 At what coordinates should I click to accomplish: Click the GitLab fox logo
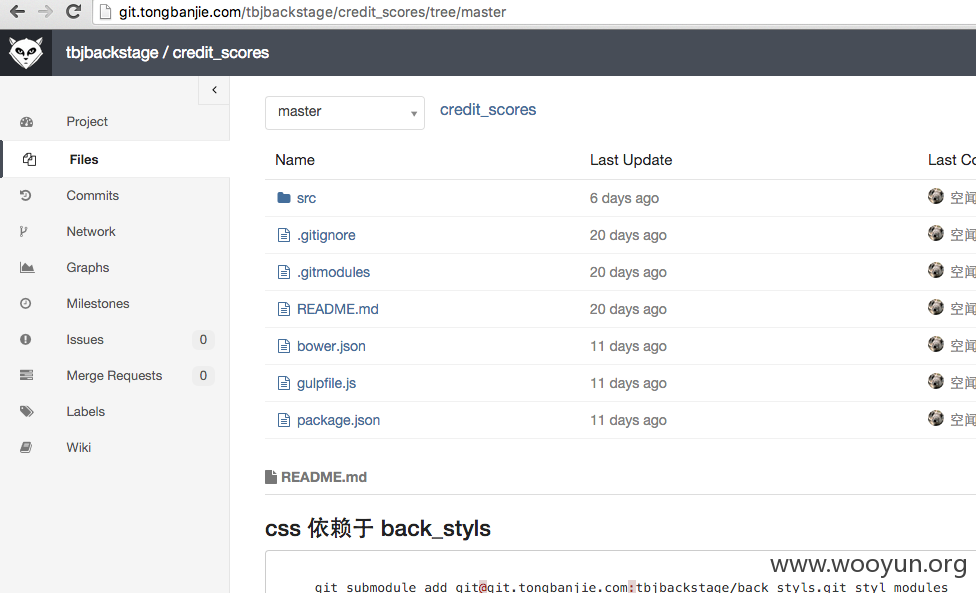[x=26, y=53]
